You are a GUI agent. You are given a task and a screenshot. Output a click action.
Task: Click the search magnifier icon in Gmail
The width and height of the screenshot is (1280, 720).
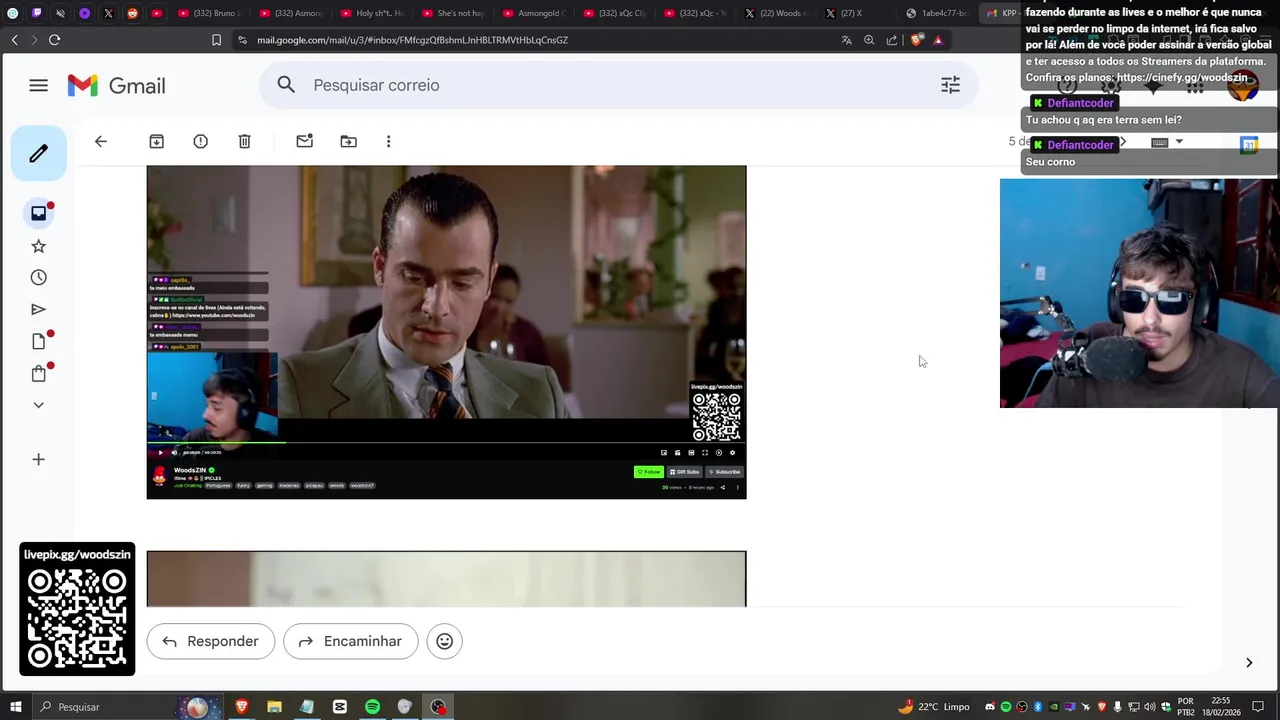[286, 85]
